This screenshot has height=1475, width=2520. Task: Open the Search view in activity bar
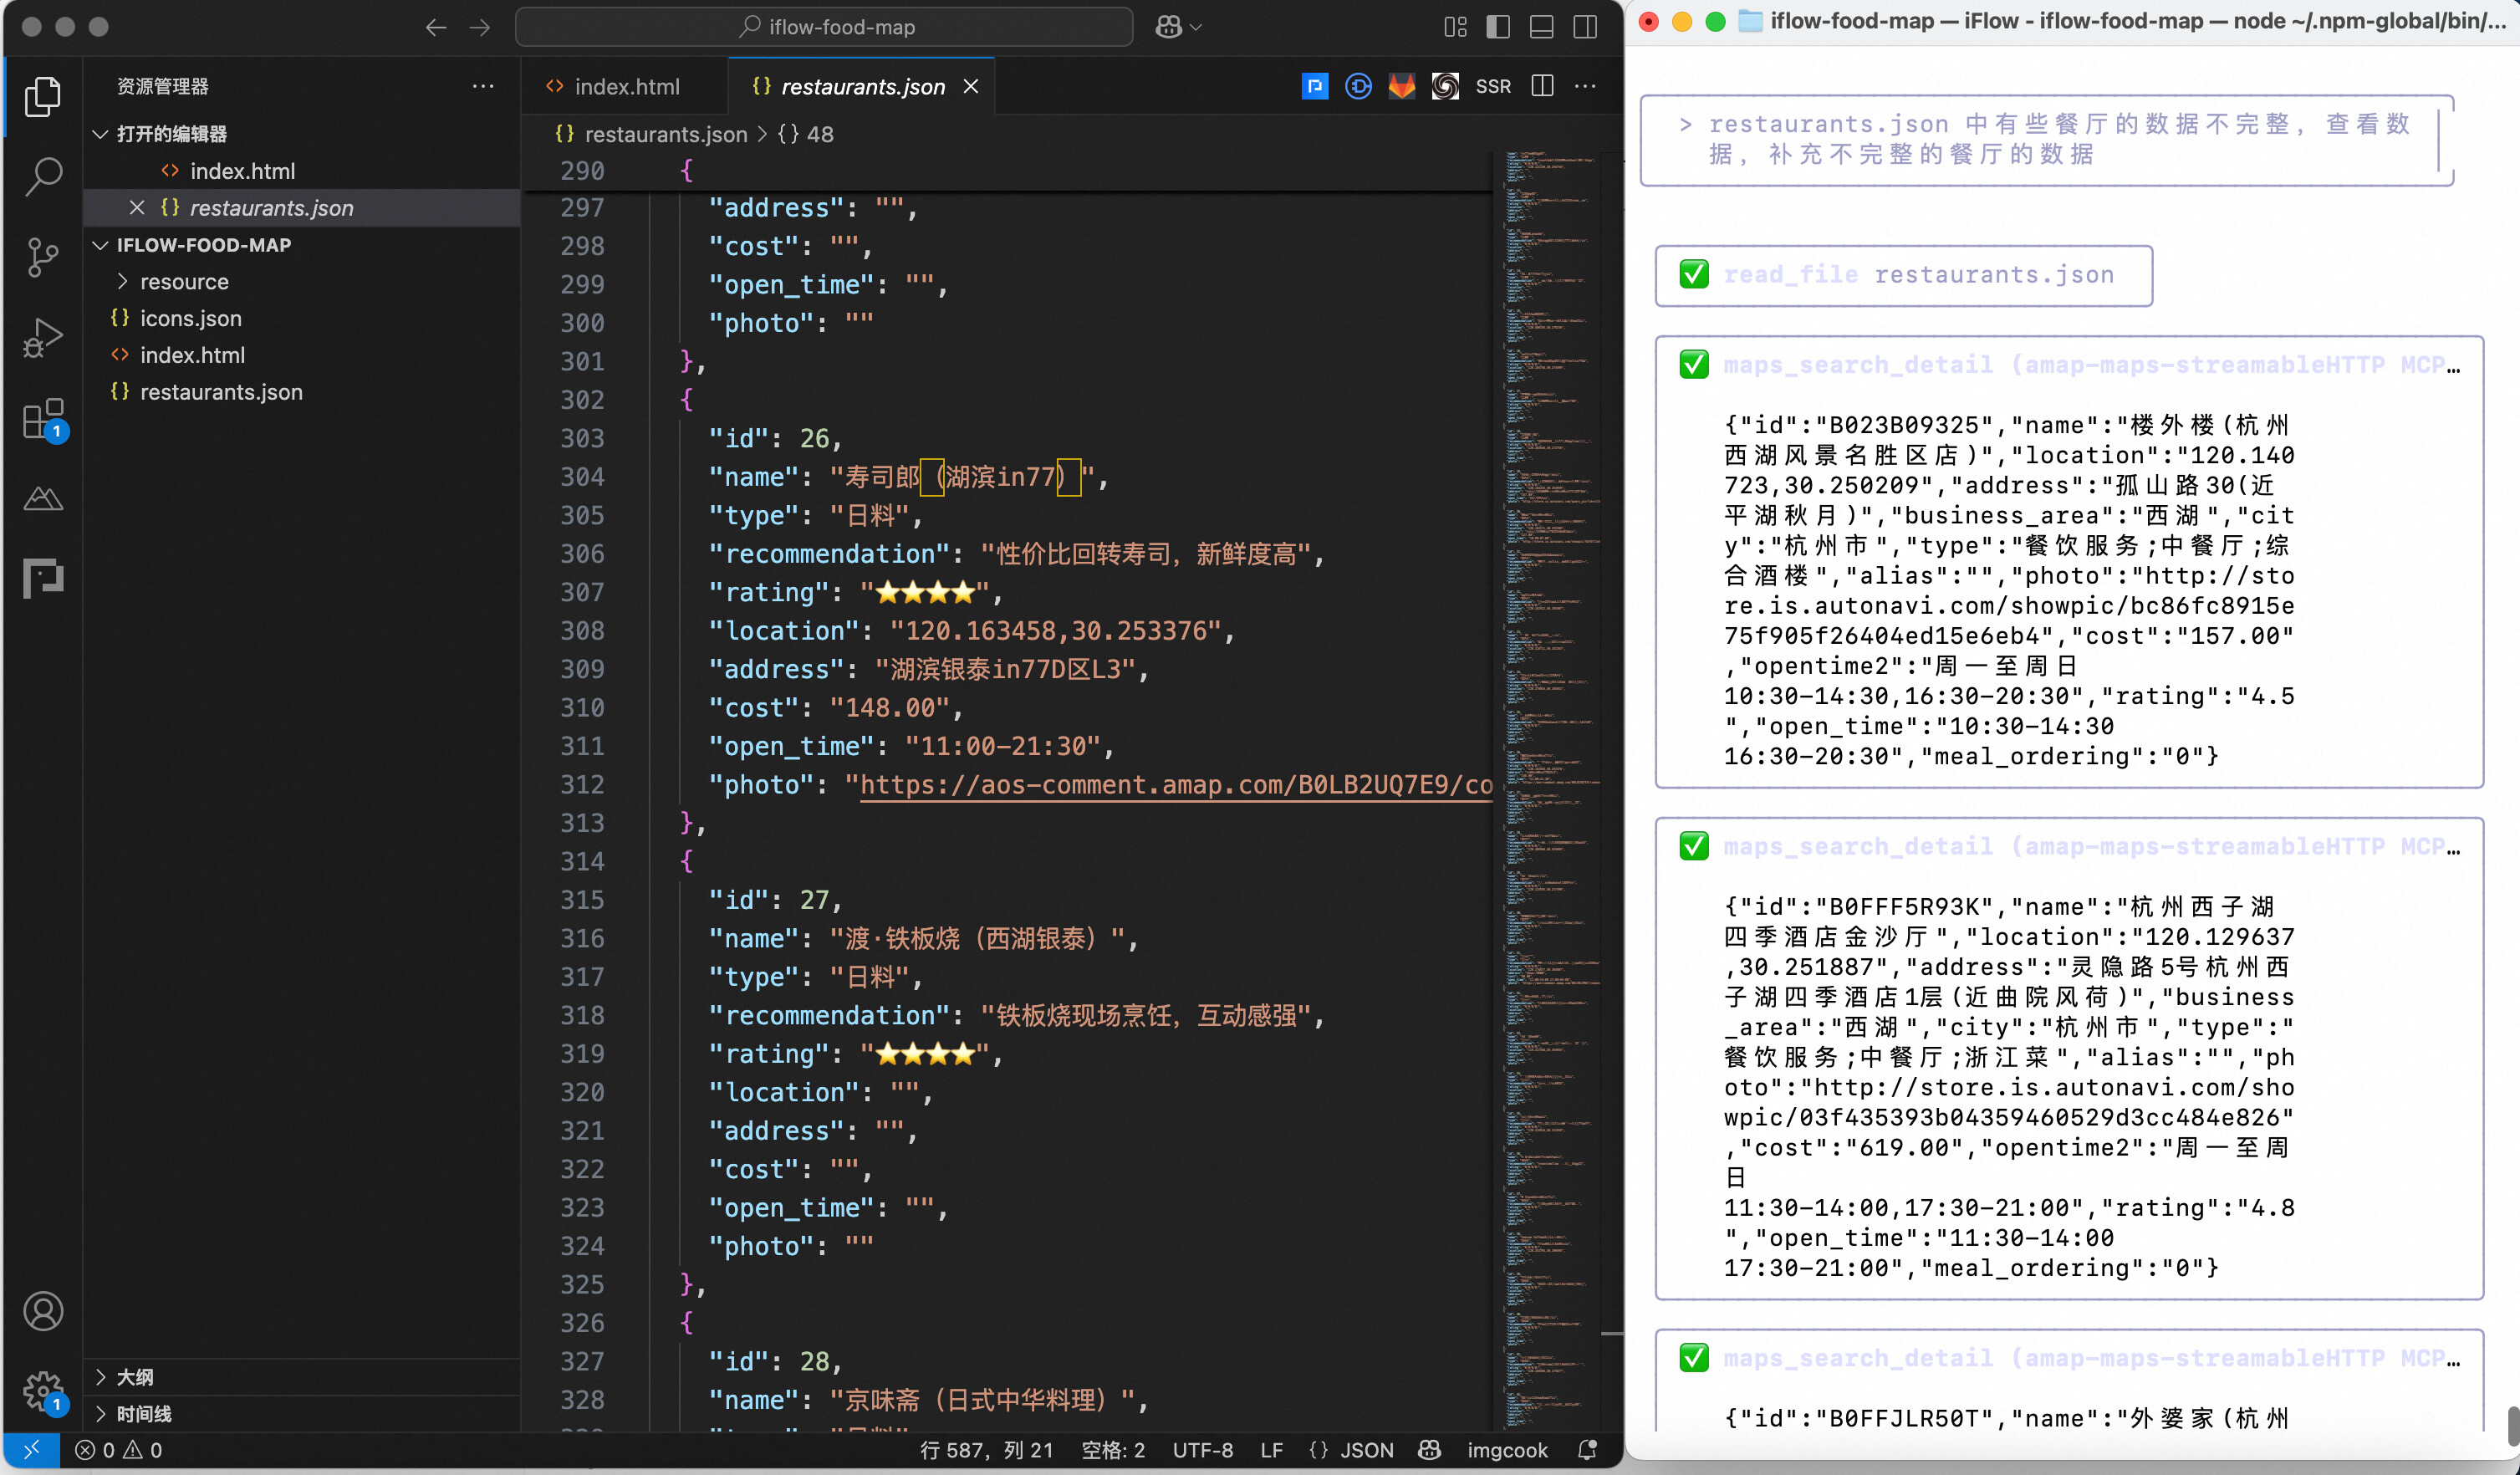43,176
